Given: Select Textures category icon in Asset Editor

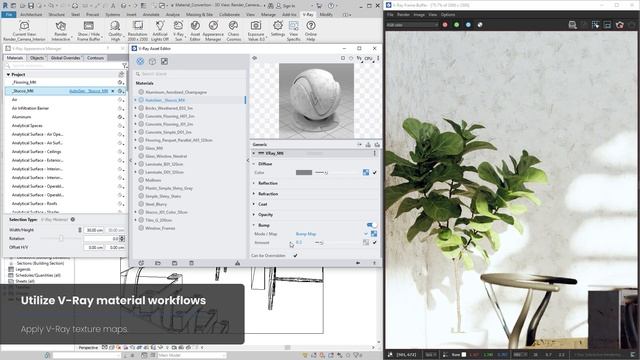Looking at the screenshot, I should [x=164, y=61].
